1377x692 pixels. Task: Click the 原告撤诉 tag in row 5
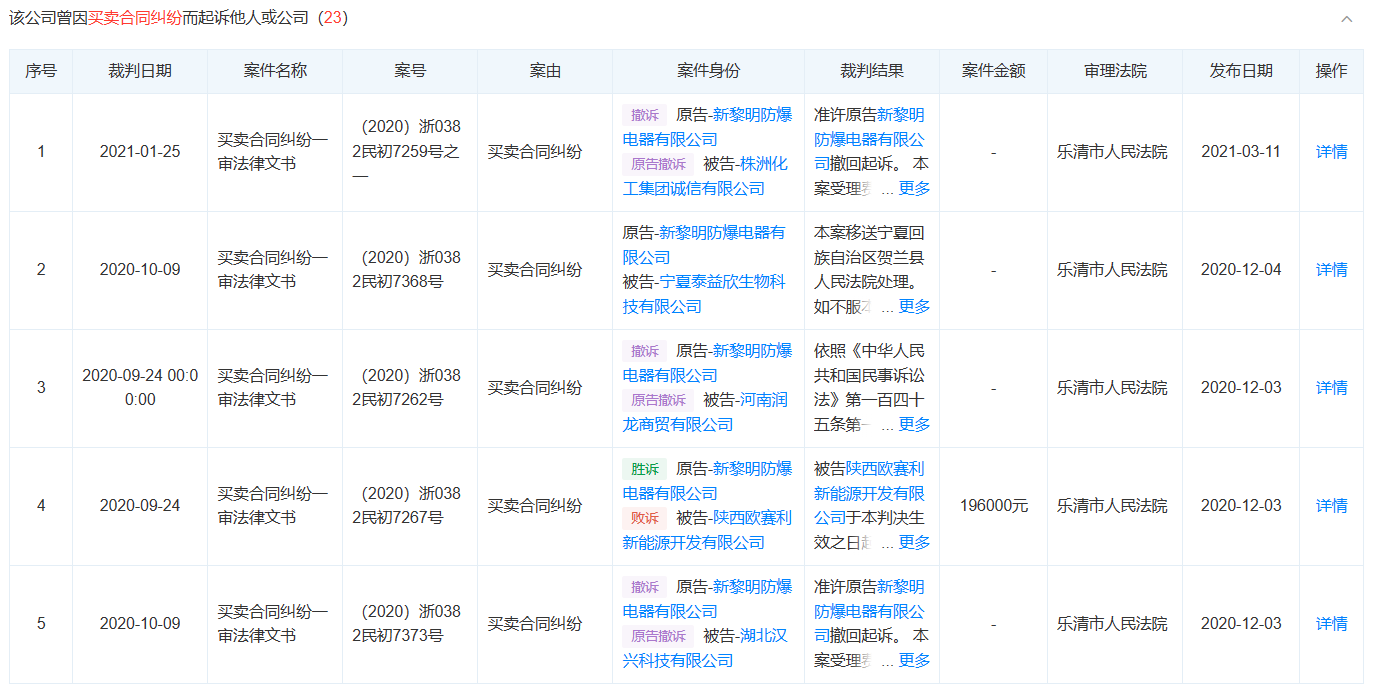click(658, 636)
